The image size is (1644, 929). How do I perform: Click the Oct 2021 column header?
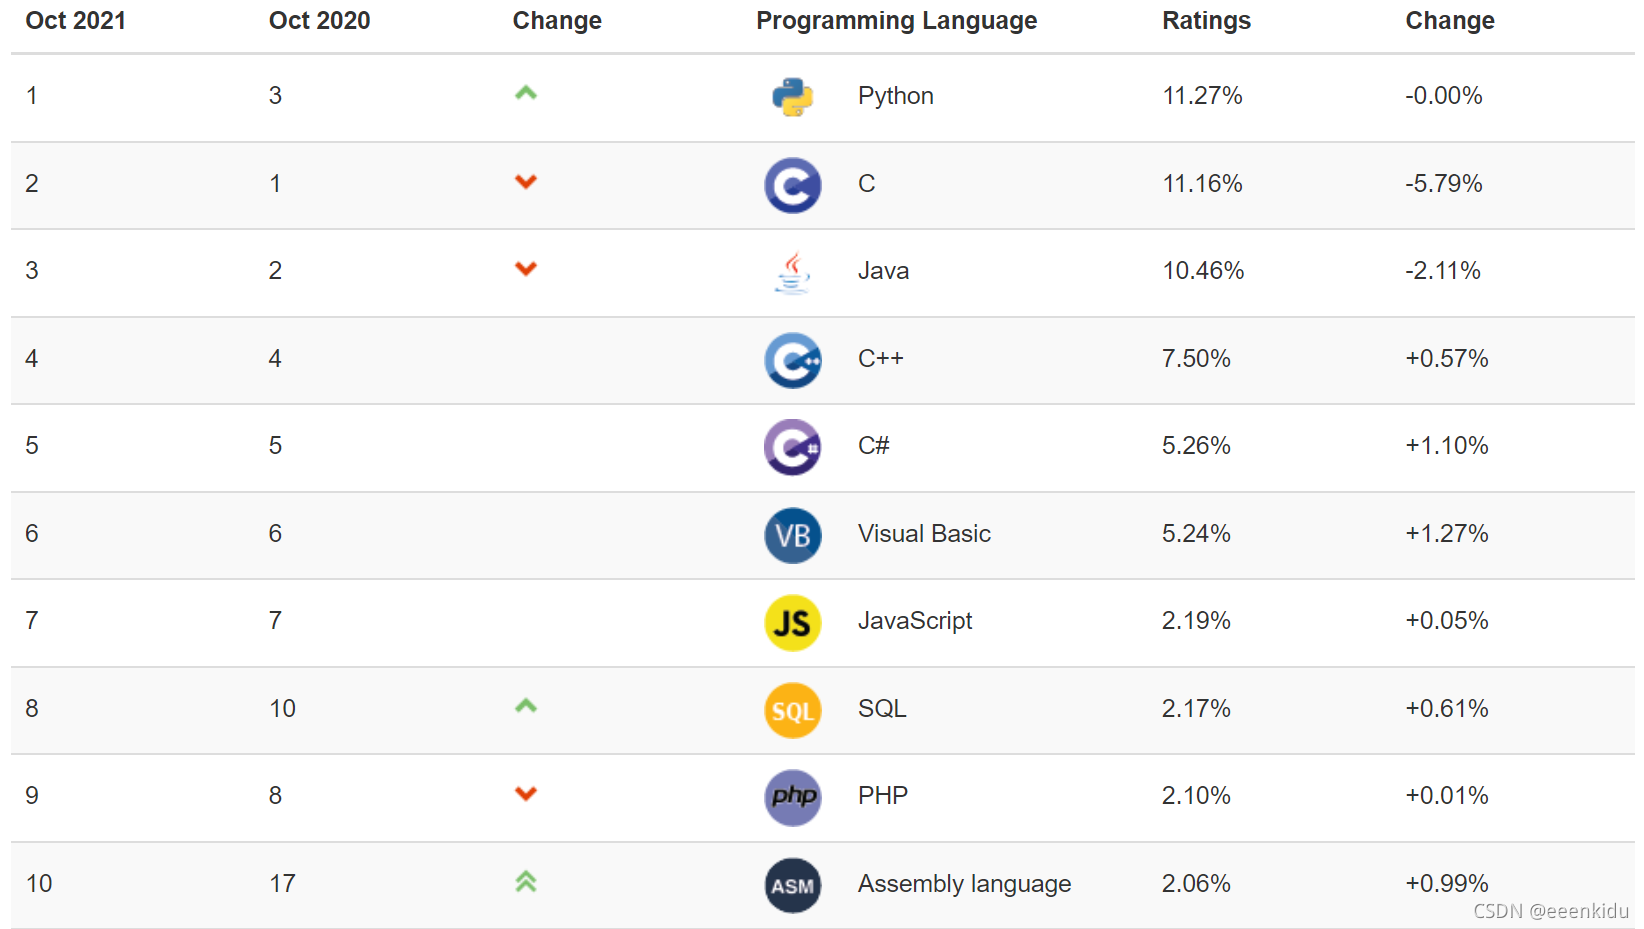[76, 21]
